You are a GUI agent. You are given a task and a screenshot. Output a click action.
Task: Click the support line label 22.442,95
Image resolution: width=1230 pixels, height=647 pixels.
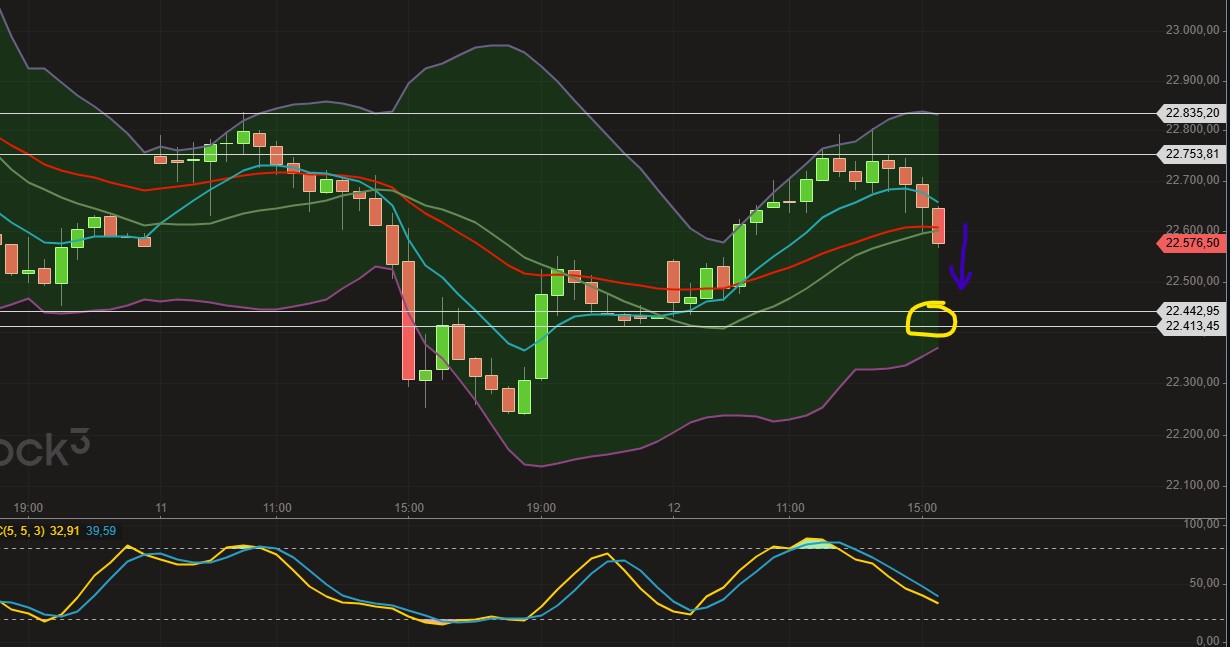1191,311
